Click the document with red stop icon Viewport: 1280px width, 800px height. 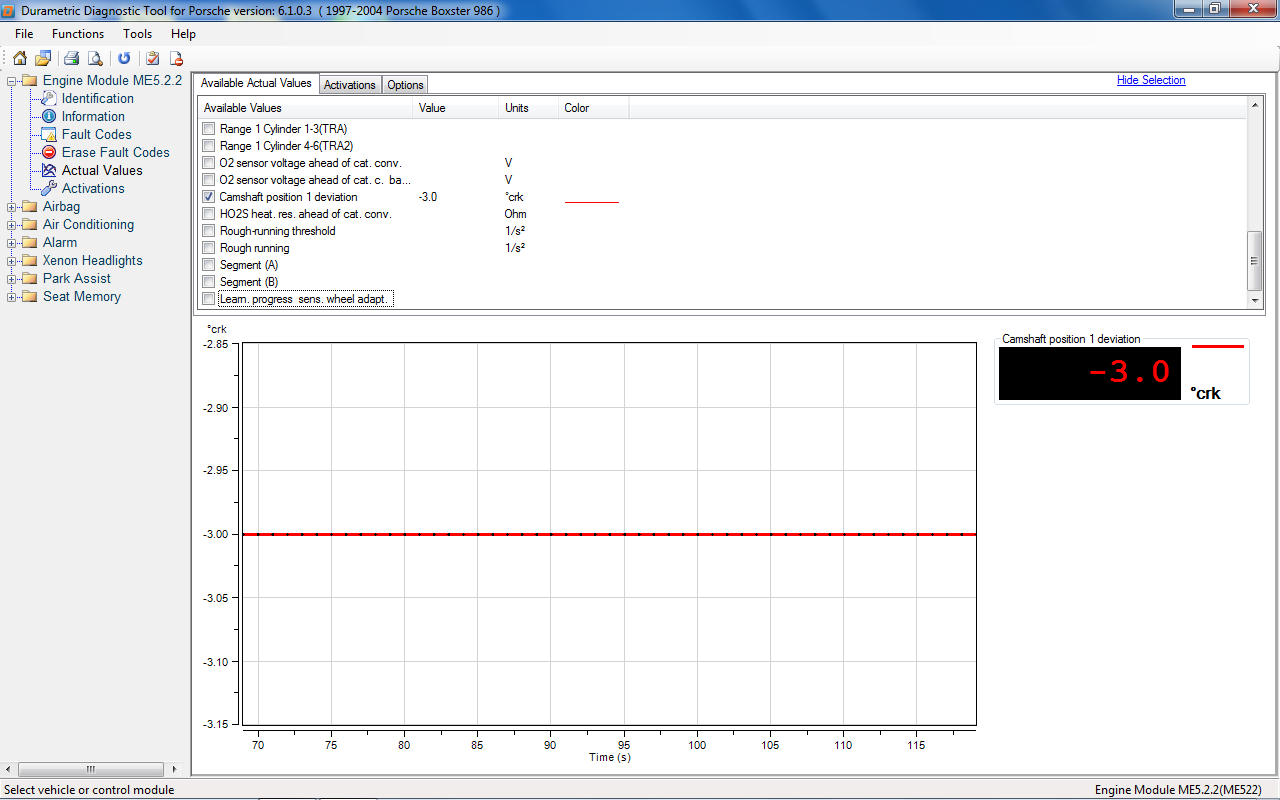(176, 58)
